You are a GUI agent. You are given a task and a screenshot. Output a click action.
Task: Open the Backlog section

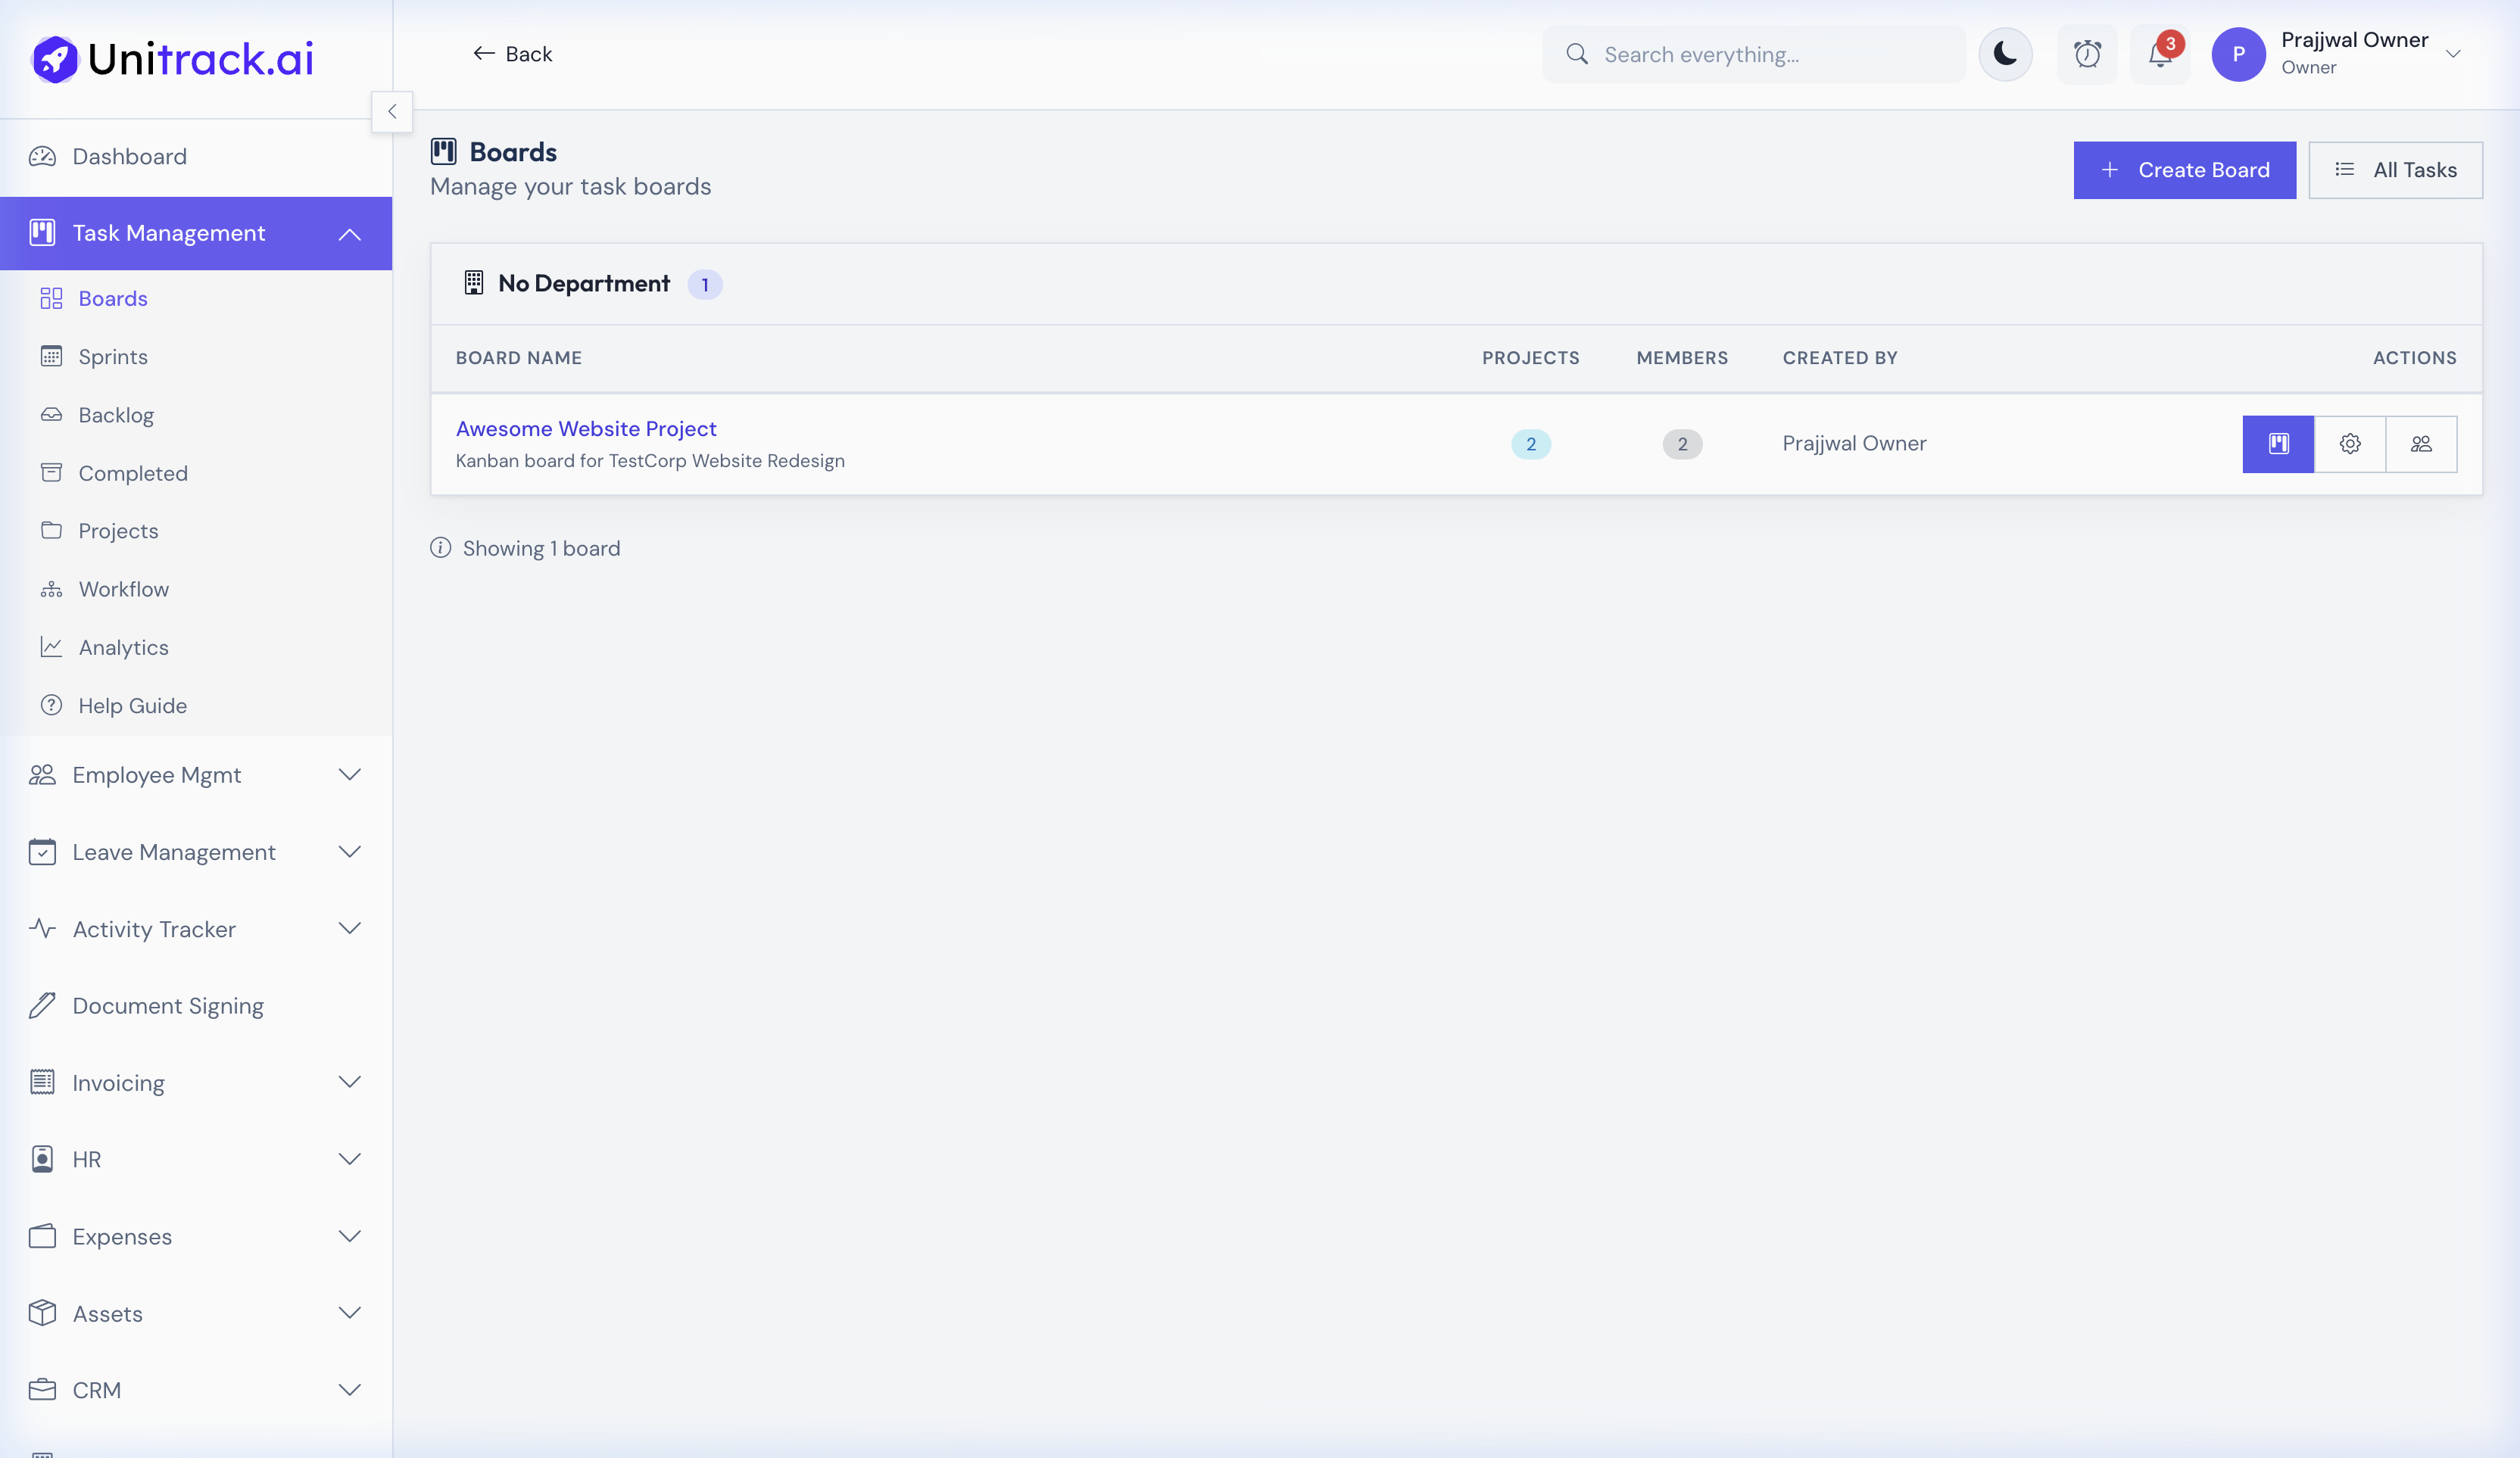(x=117, y=414)
